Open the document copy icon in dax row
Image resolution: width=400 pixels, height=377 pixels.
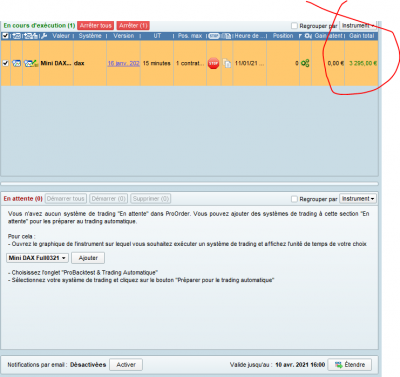point(227,63)
